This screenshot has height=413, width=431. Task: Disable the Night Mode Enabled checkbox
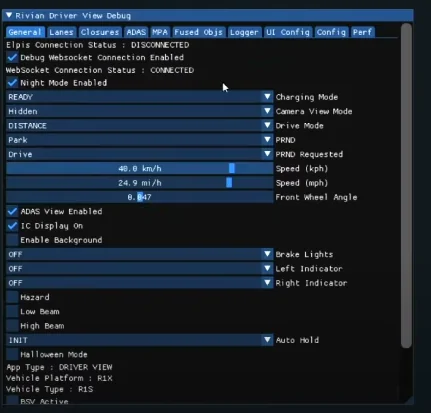tap(12, 83)
